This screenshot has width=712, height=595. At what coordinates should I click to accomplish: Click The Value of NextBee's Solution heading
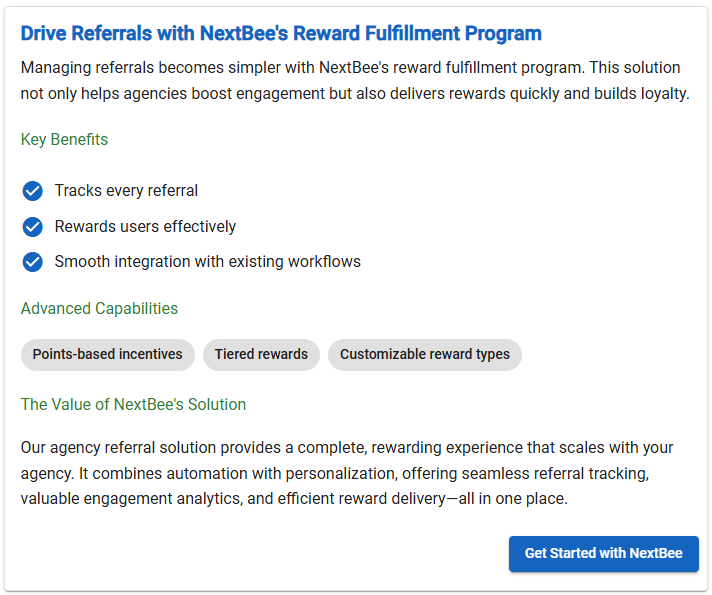[133, 404]
